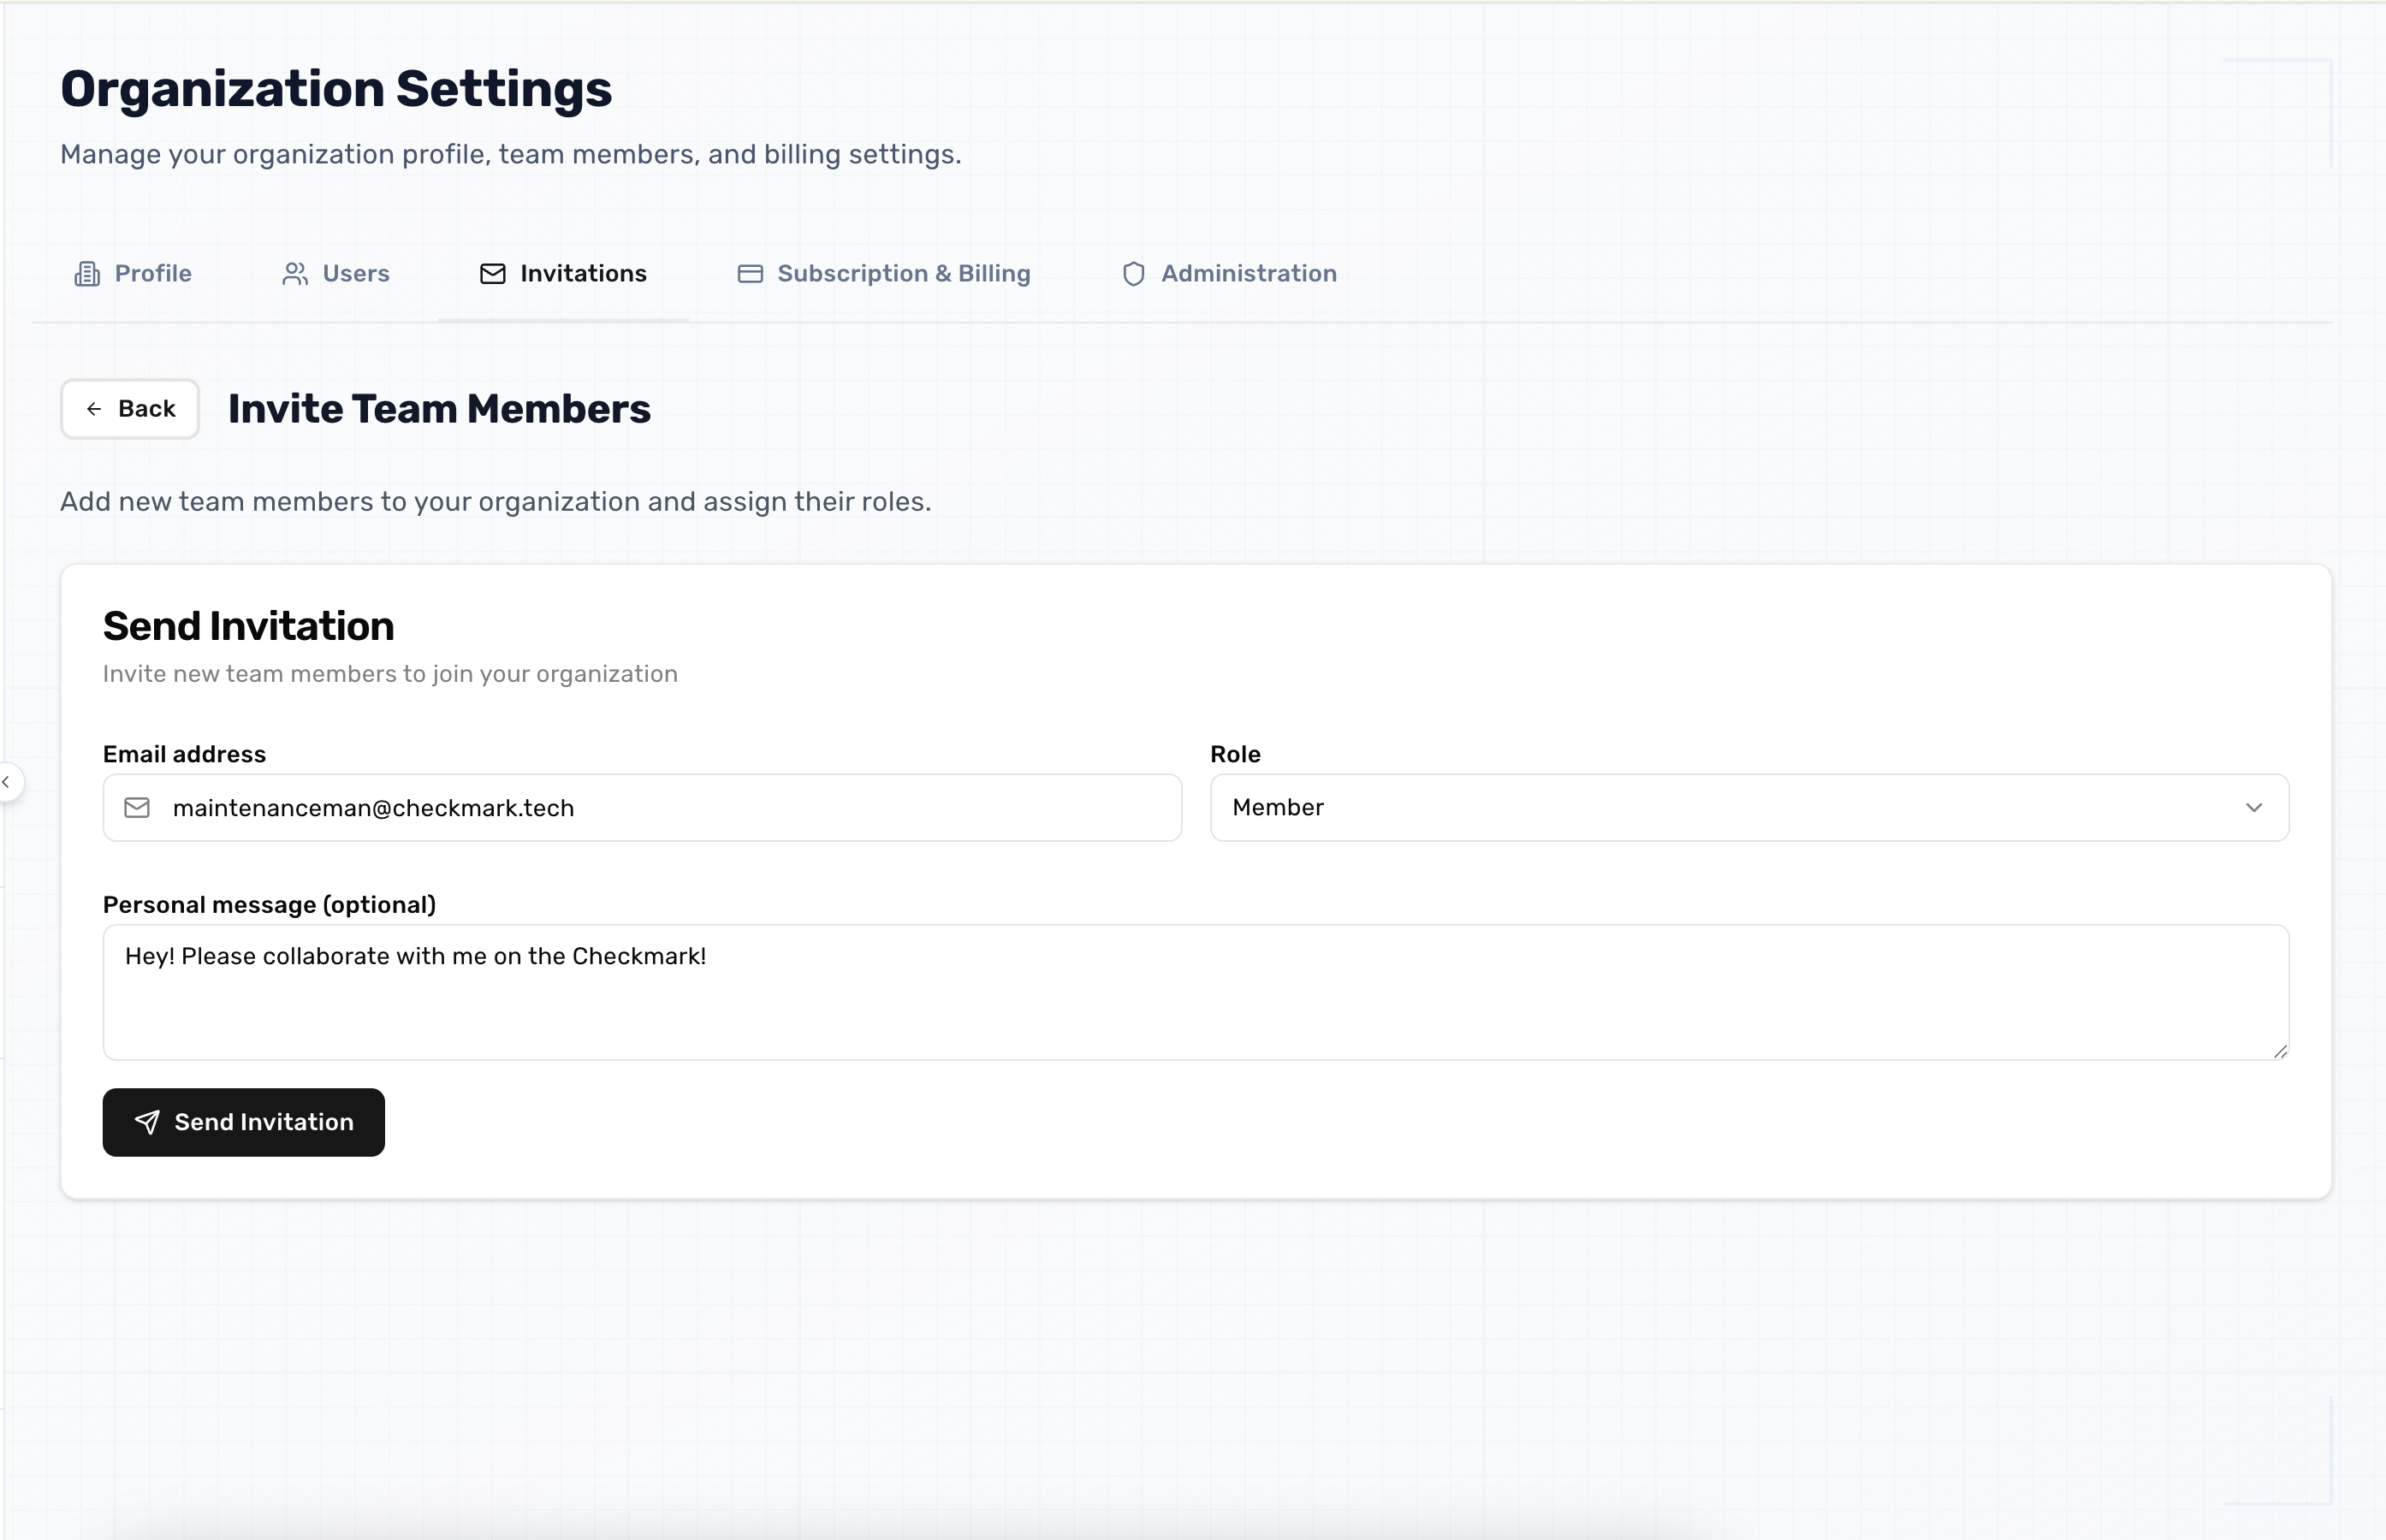Go to the Administration tab
The image size is (2386, 1540).
(x=1248, y=274)
